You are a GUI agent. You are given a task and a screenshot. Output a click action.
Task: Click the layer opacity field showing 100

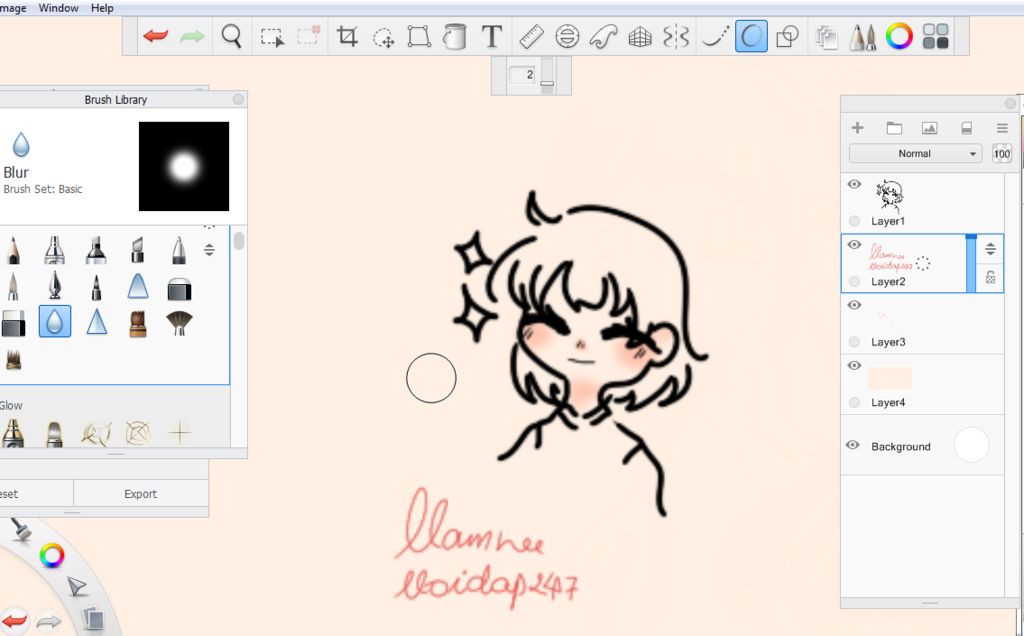click(x=1002, y=153)
